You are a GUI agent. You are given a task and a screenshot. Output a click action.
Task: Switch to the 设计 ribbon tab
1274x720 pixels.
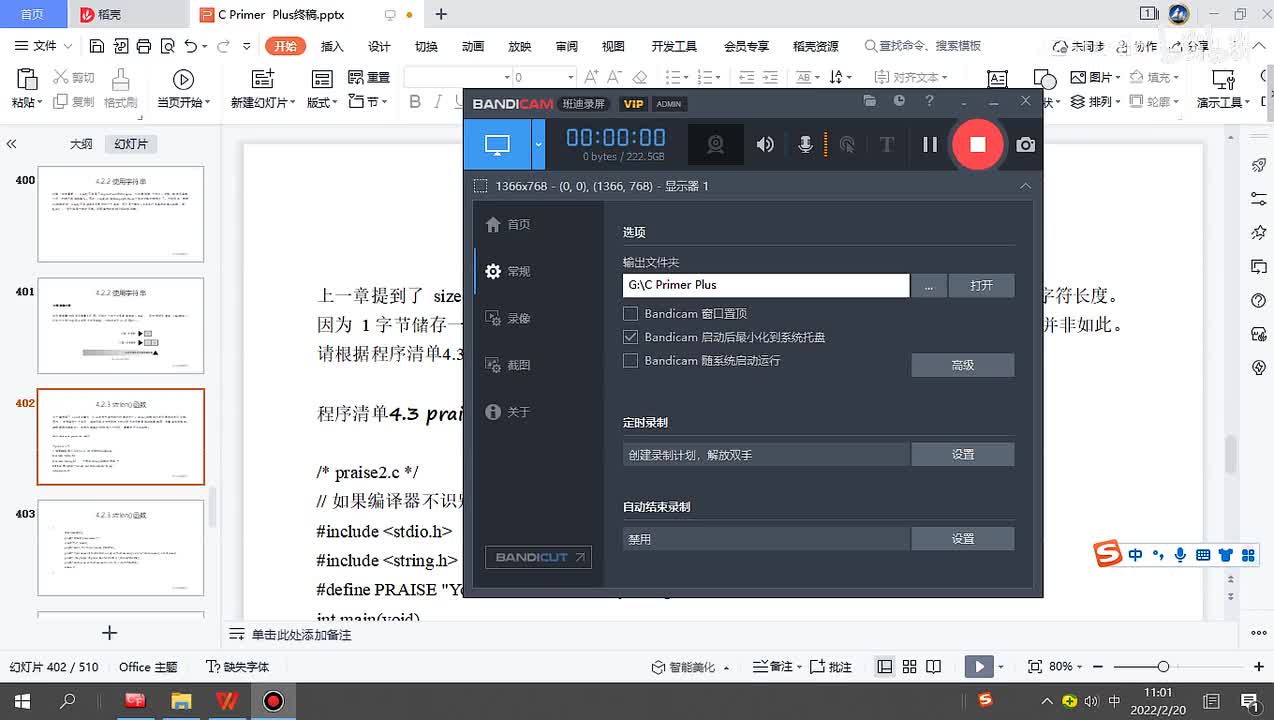coord(379,46)
